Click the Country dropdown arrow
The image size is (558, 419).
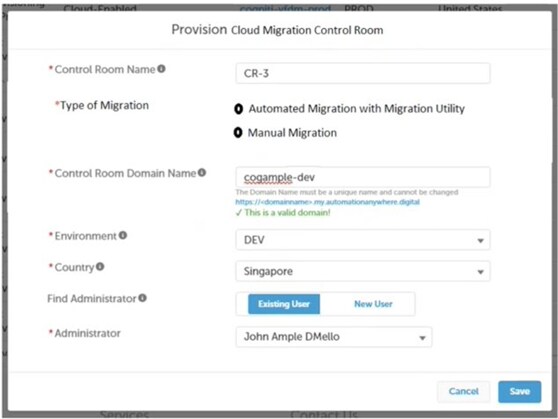point(480,272)
